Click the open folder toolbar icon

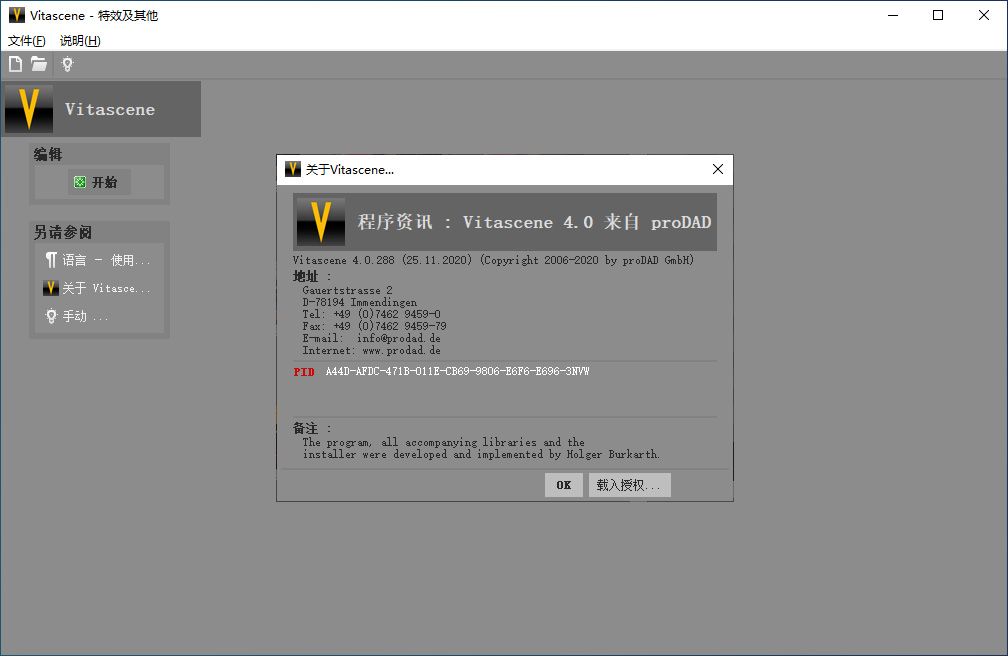39,64
